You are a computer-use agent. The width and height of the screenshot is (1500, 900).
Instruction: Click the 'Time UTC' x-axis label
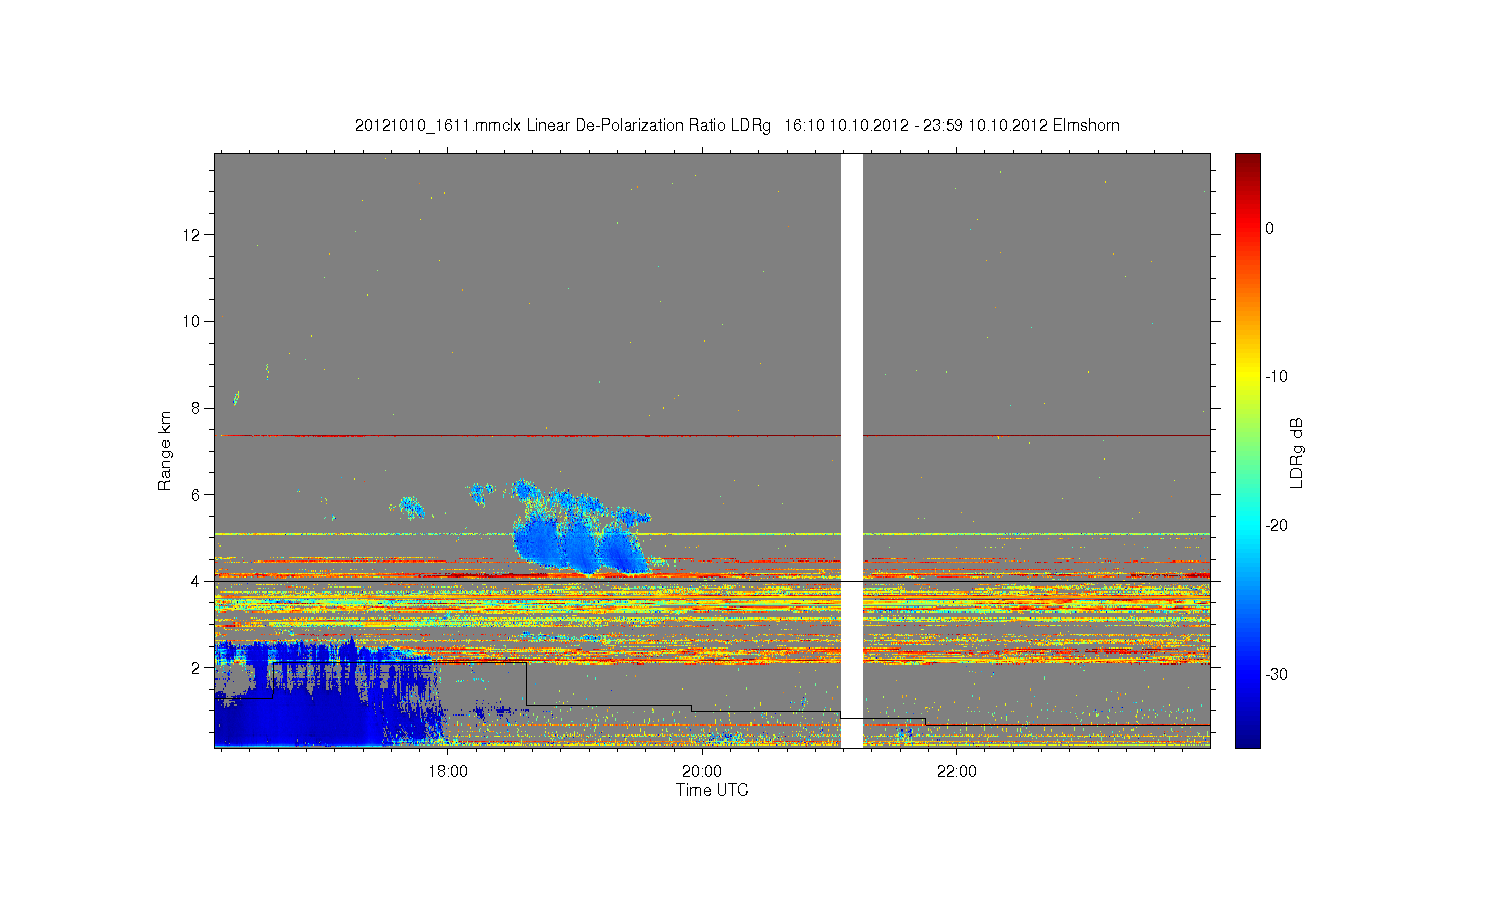point(712,790)
